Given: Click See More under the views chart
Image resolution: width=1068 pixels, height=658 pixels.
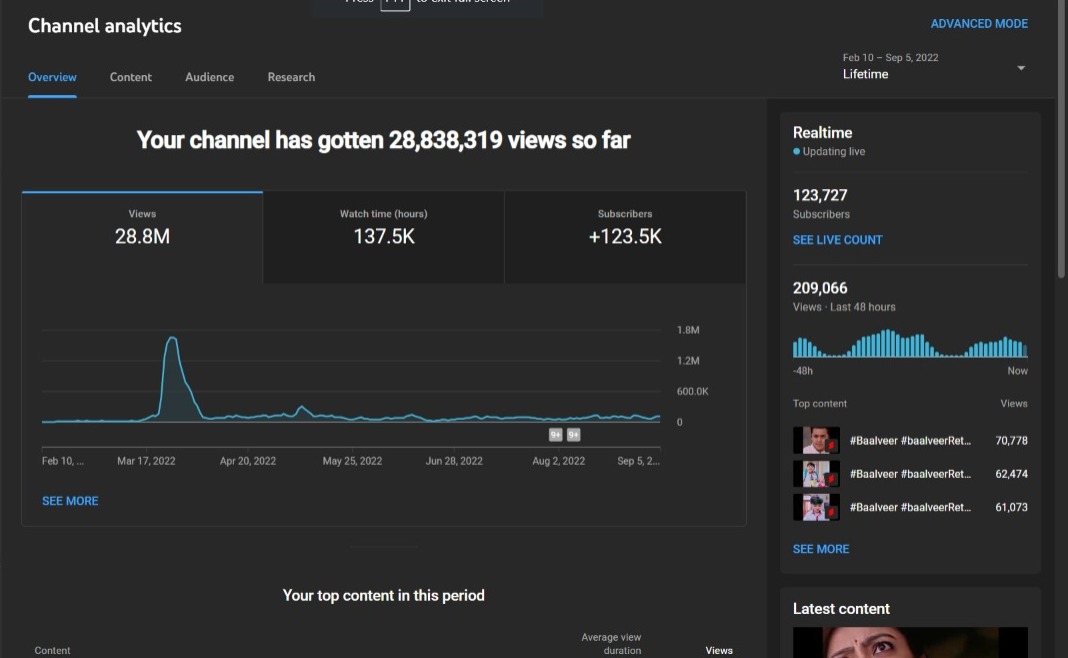Looking at the screenshot, I should pyautogui.click(x=70, y=501).
